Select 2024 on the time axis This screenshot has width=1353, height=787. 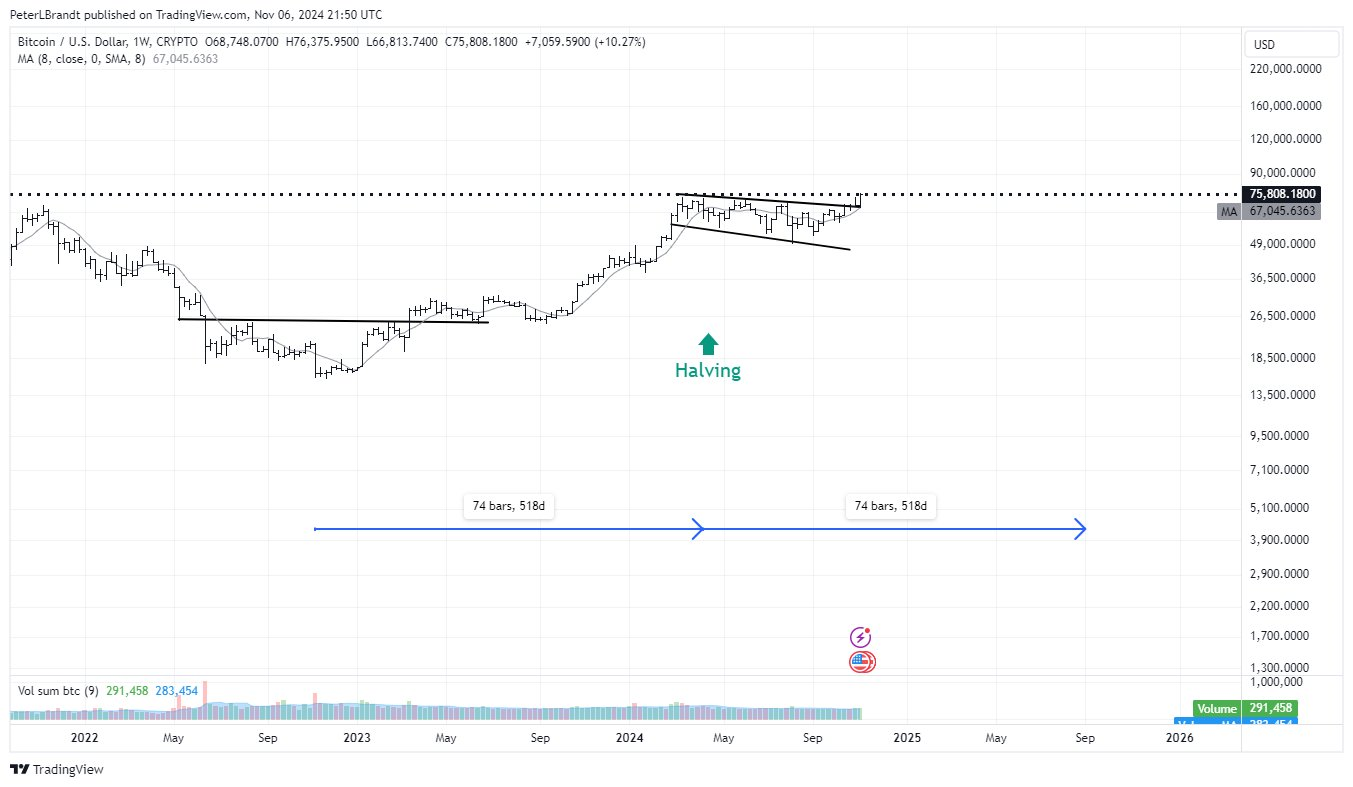[629, 737]
